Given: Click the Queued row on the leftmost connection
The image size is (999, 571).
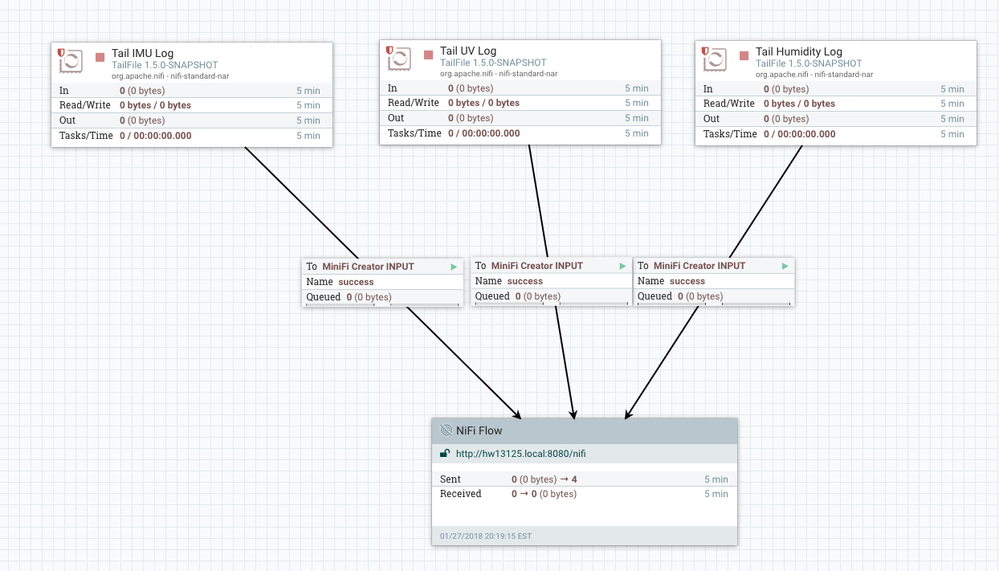Looking at the screenshot, I should [x=382, y=297].
